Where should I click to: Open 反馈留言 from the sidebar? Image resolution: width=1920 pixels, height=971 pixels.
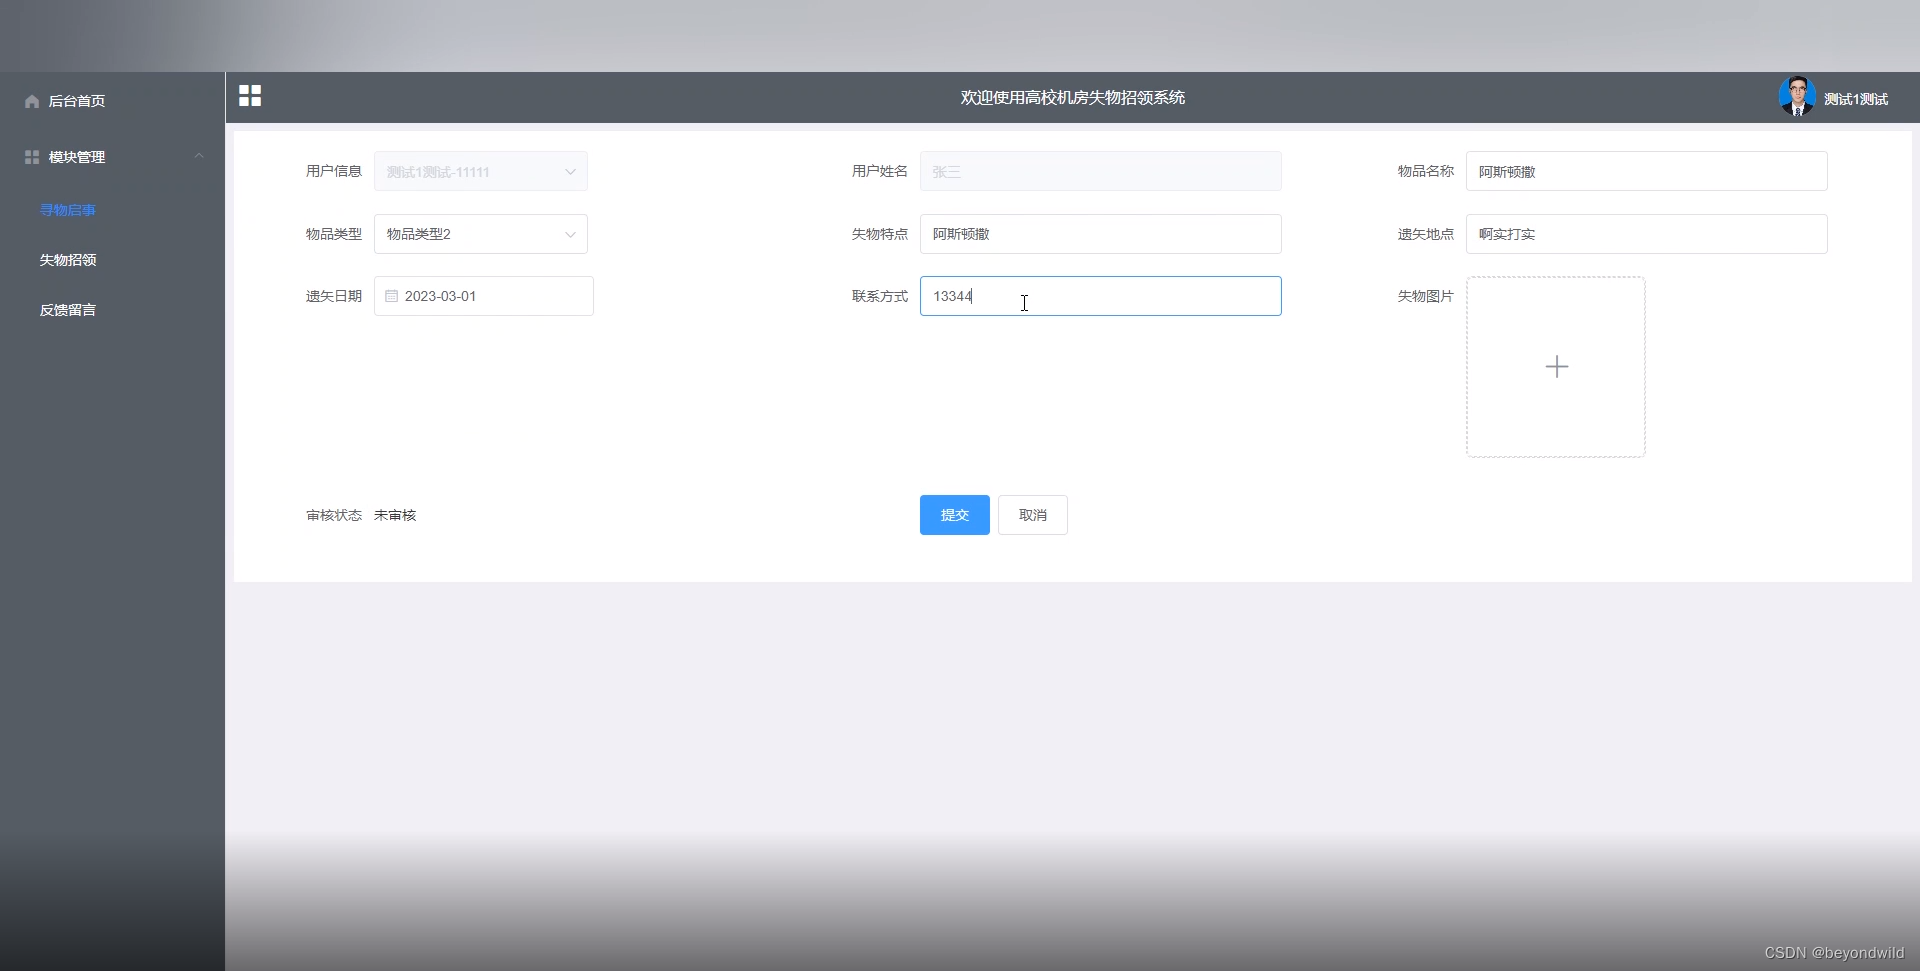pos(67,310)
